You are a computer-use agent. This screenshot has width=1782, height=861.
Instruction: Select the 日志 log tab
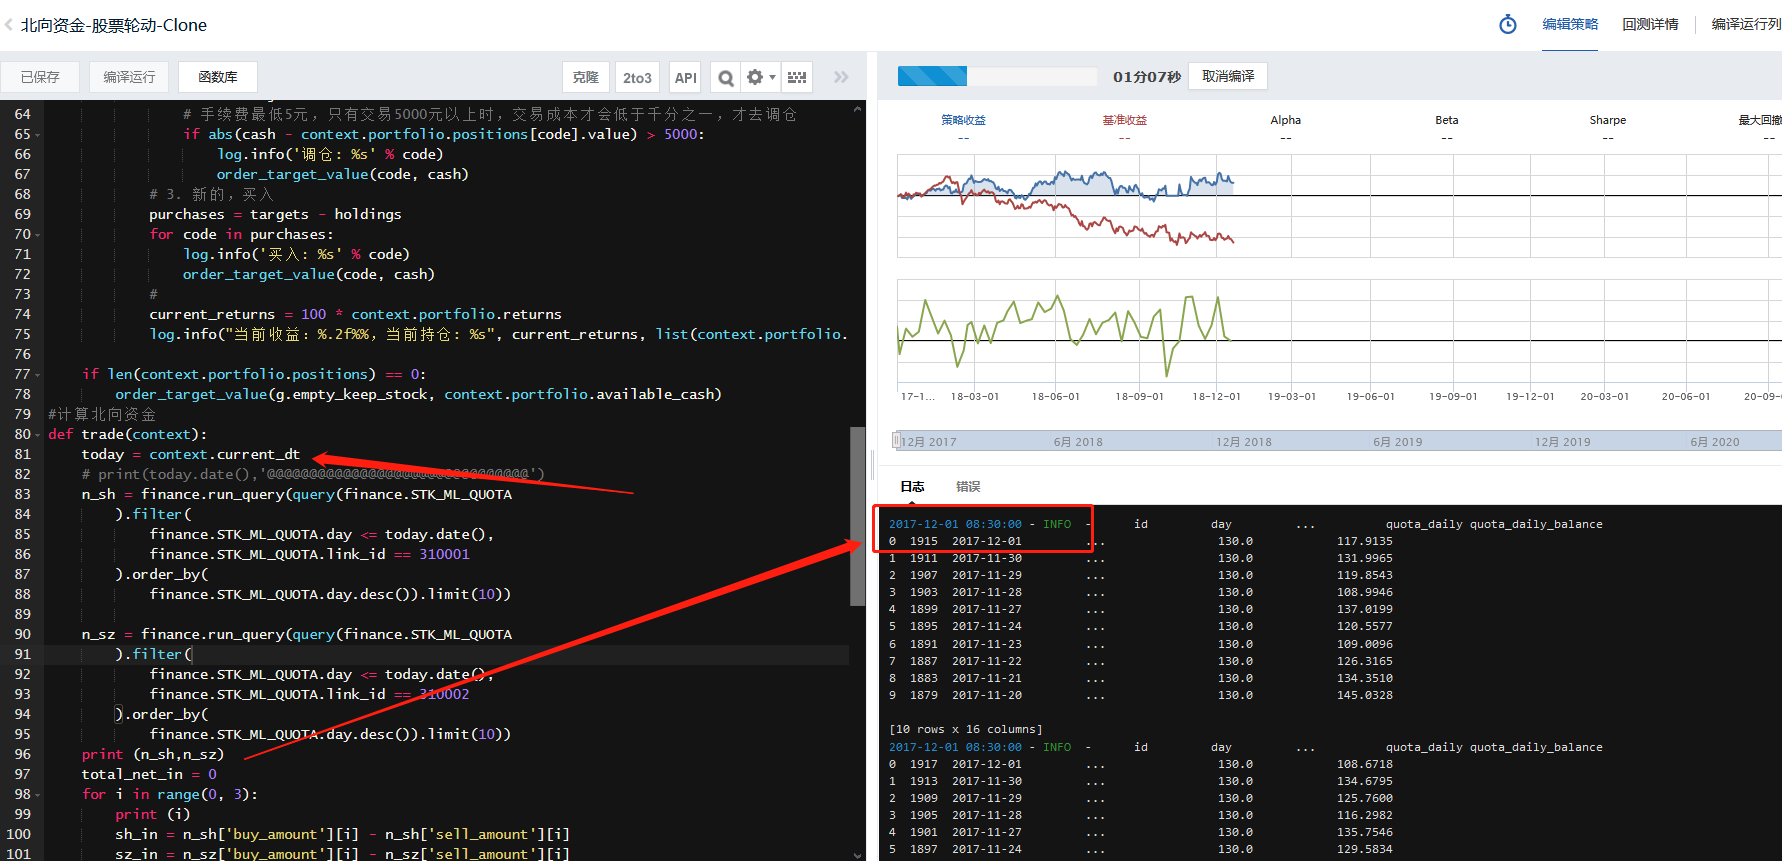(x=912, y=487)
